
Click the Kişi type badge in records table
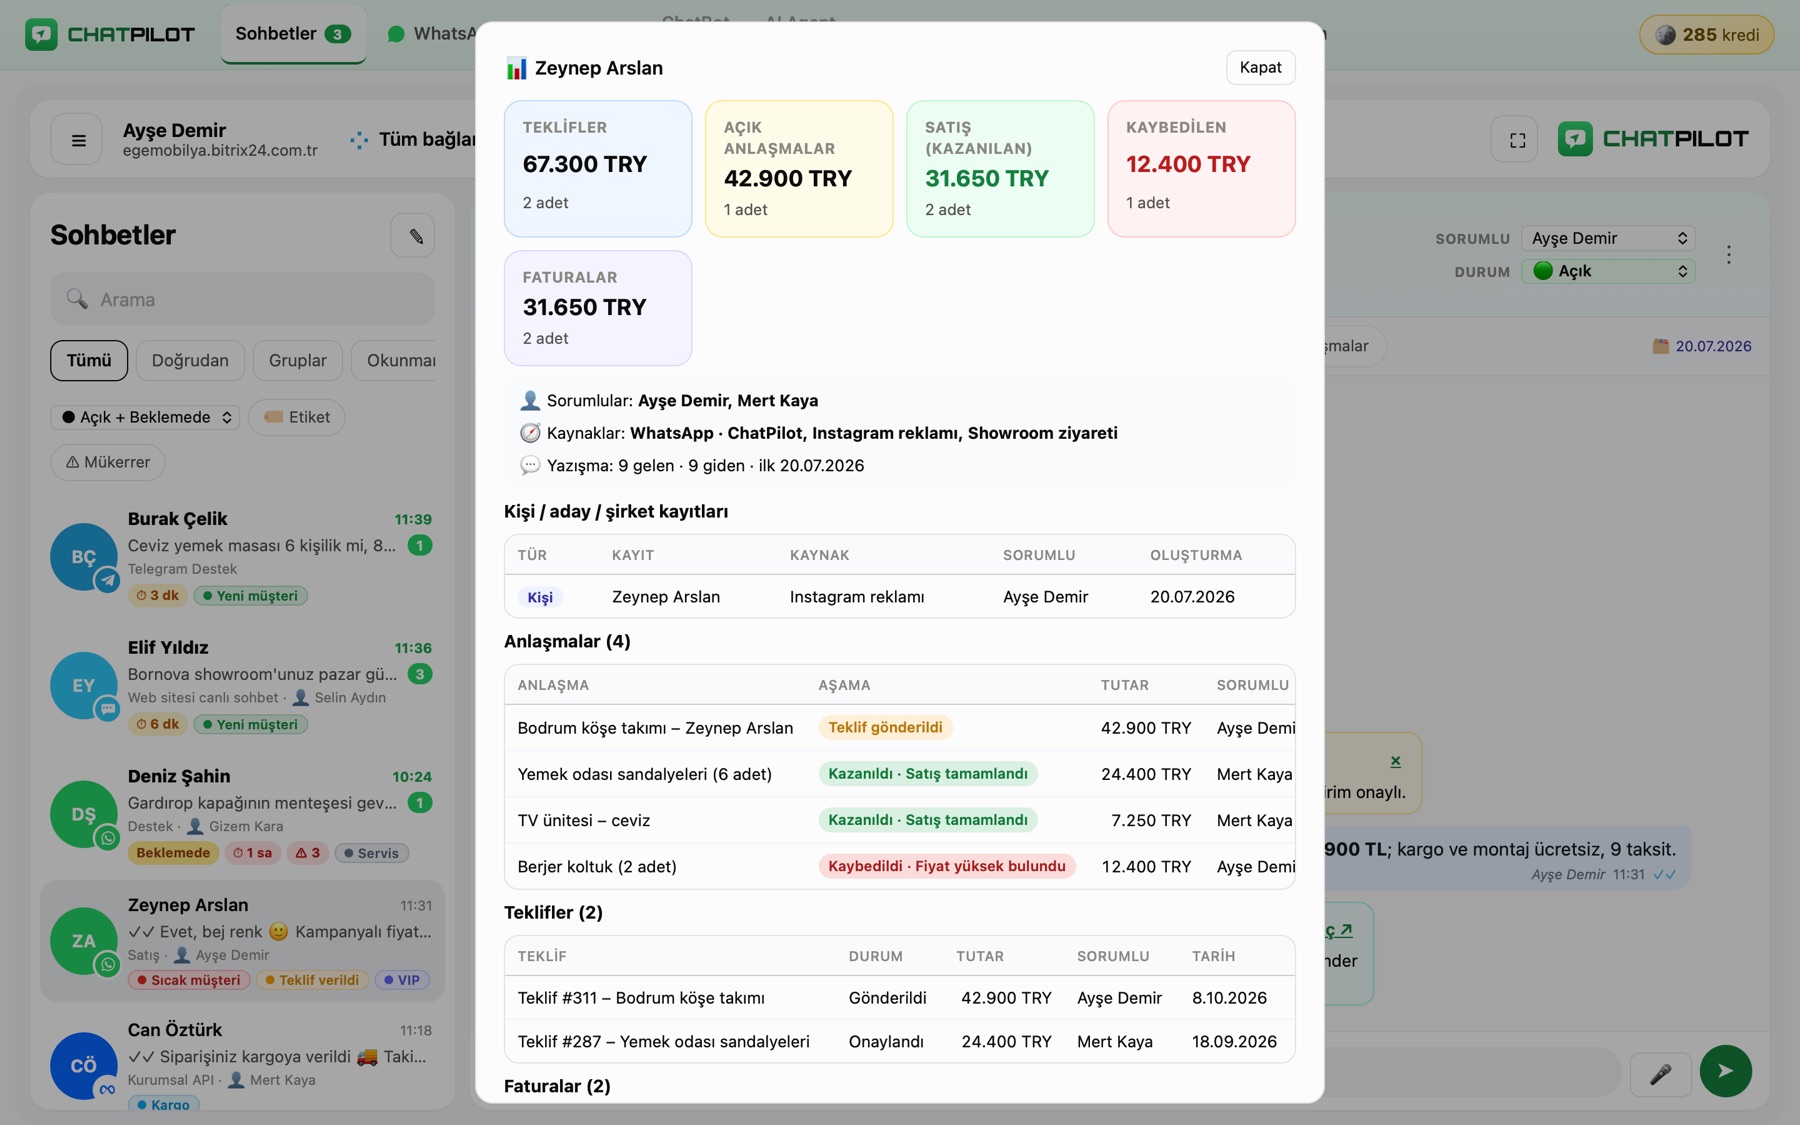tap(540, 597)
